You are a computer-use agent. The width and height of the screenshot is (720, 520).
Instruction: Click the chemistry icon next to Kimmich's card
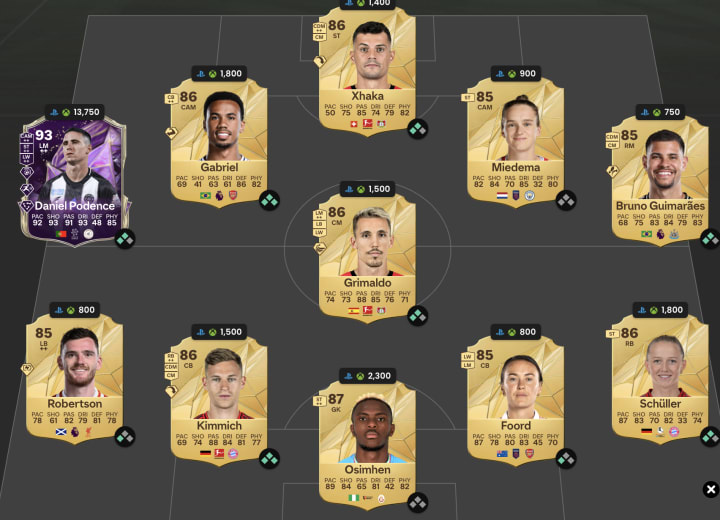tap(270, 458)
